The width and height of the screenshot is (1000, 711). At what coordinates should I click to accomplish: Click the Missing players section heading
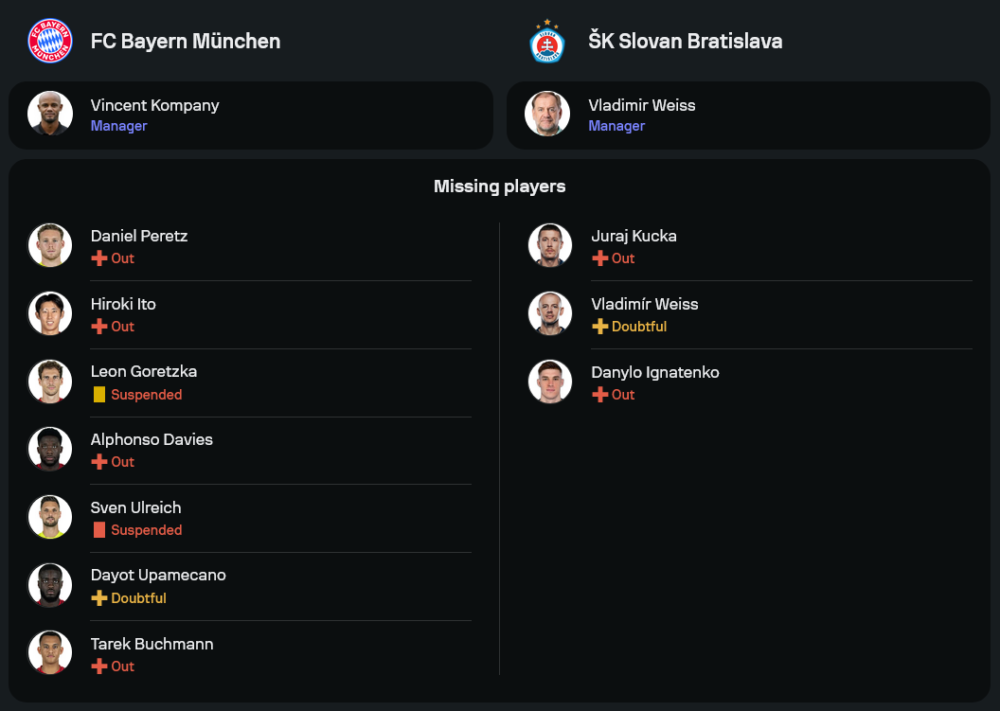tap(499, 187)
